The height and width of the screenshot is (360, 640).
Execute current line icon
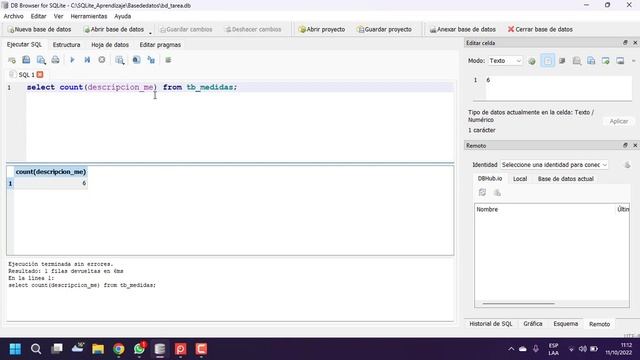pos(87,60)
